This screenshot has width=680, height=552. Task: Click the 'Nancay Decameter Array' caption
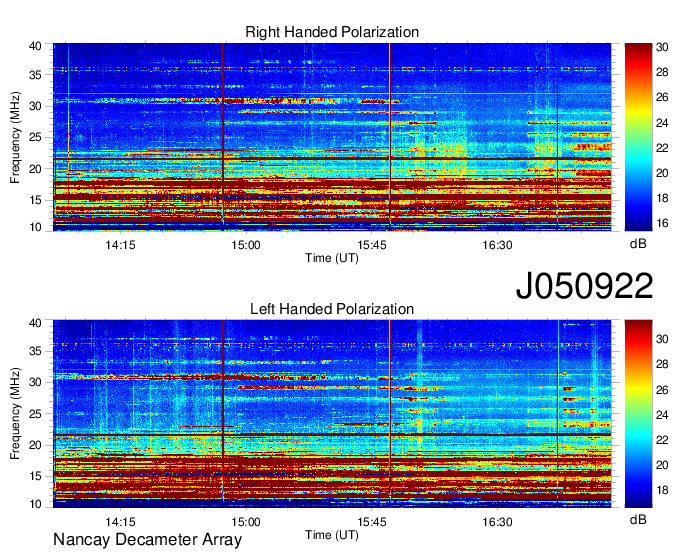[147, 540]
